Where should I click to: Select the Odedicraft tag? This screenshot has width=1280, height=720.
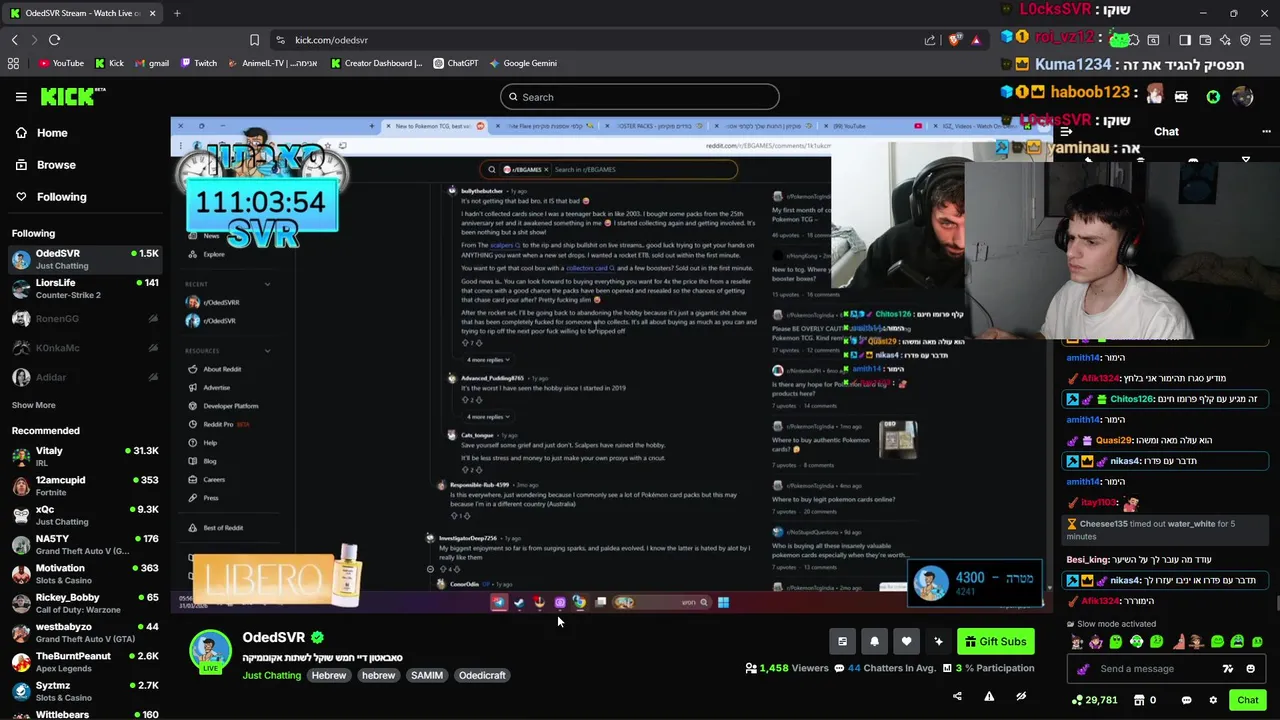click(x=482, y=675)
